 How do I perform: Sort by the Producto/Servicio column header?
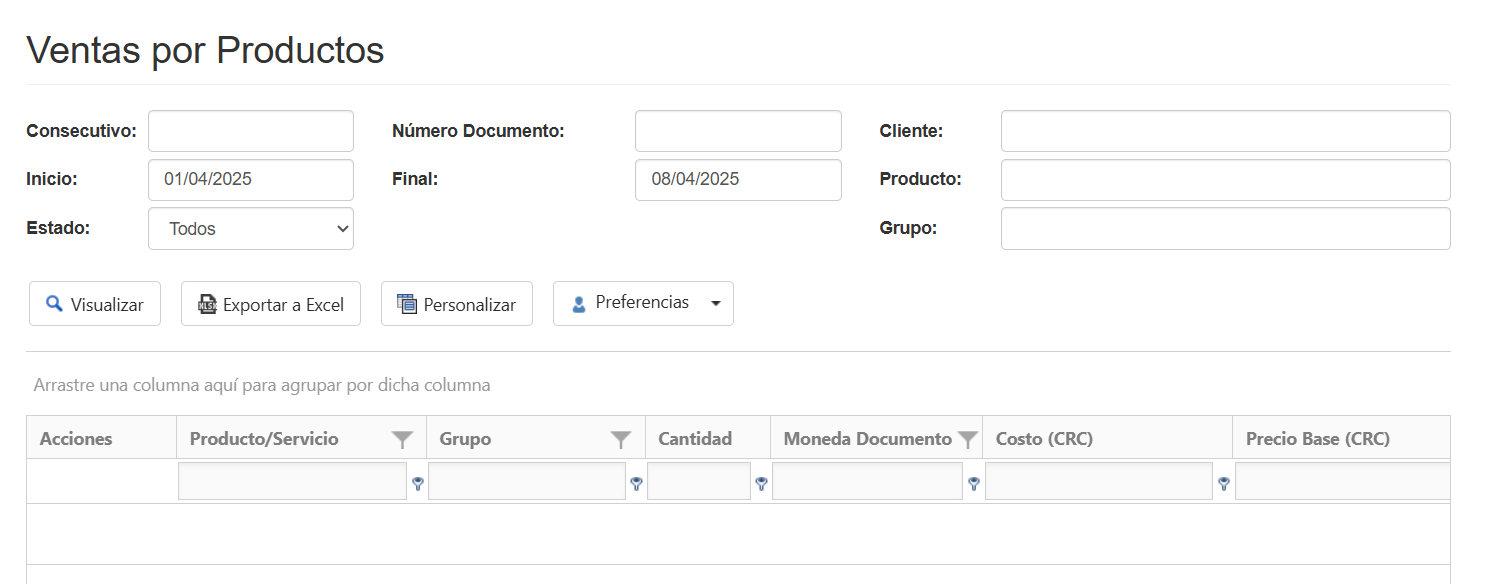point(264,439)
